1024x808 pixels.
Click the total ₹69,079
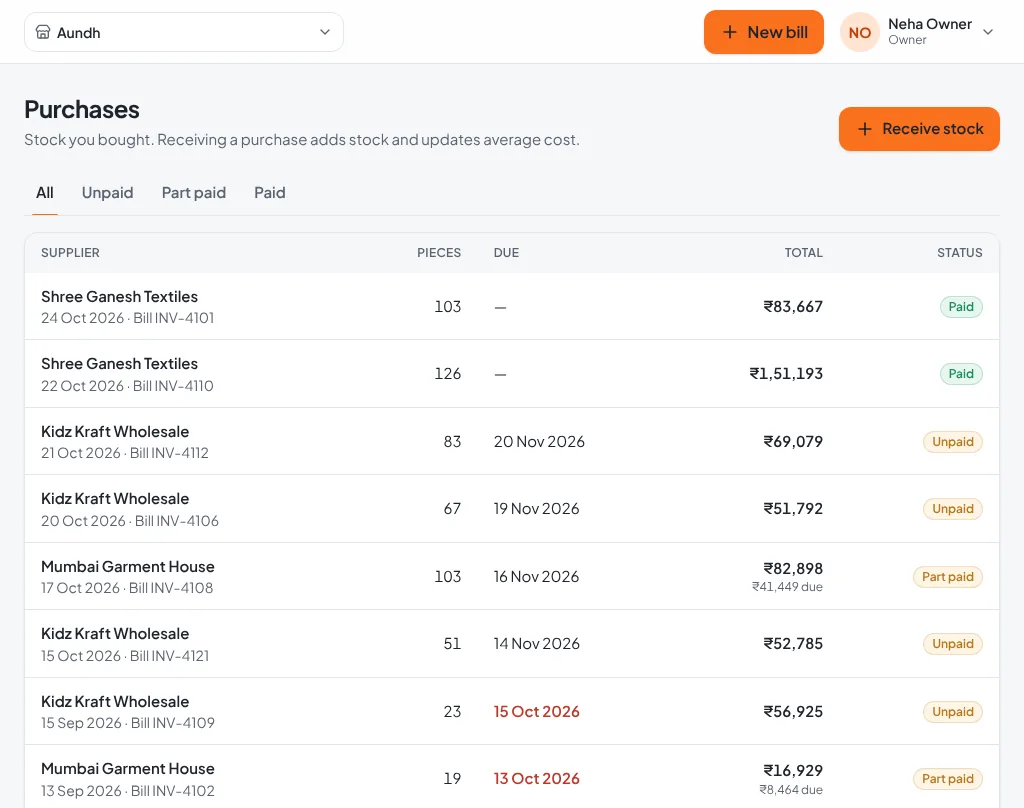[x=793, y=442]
